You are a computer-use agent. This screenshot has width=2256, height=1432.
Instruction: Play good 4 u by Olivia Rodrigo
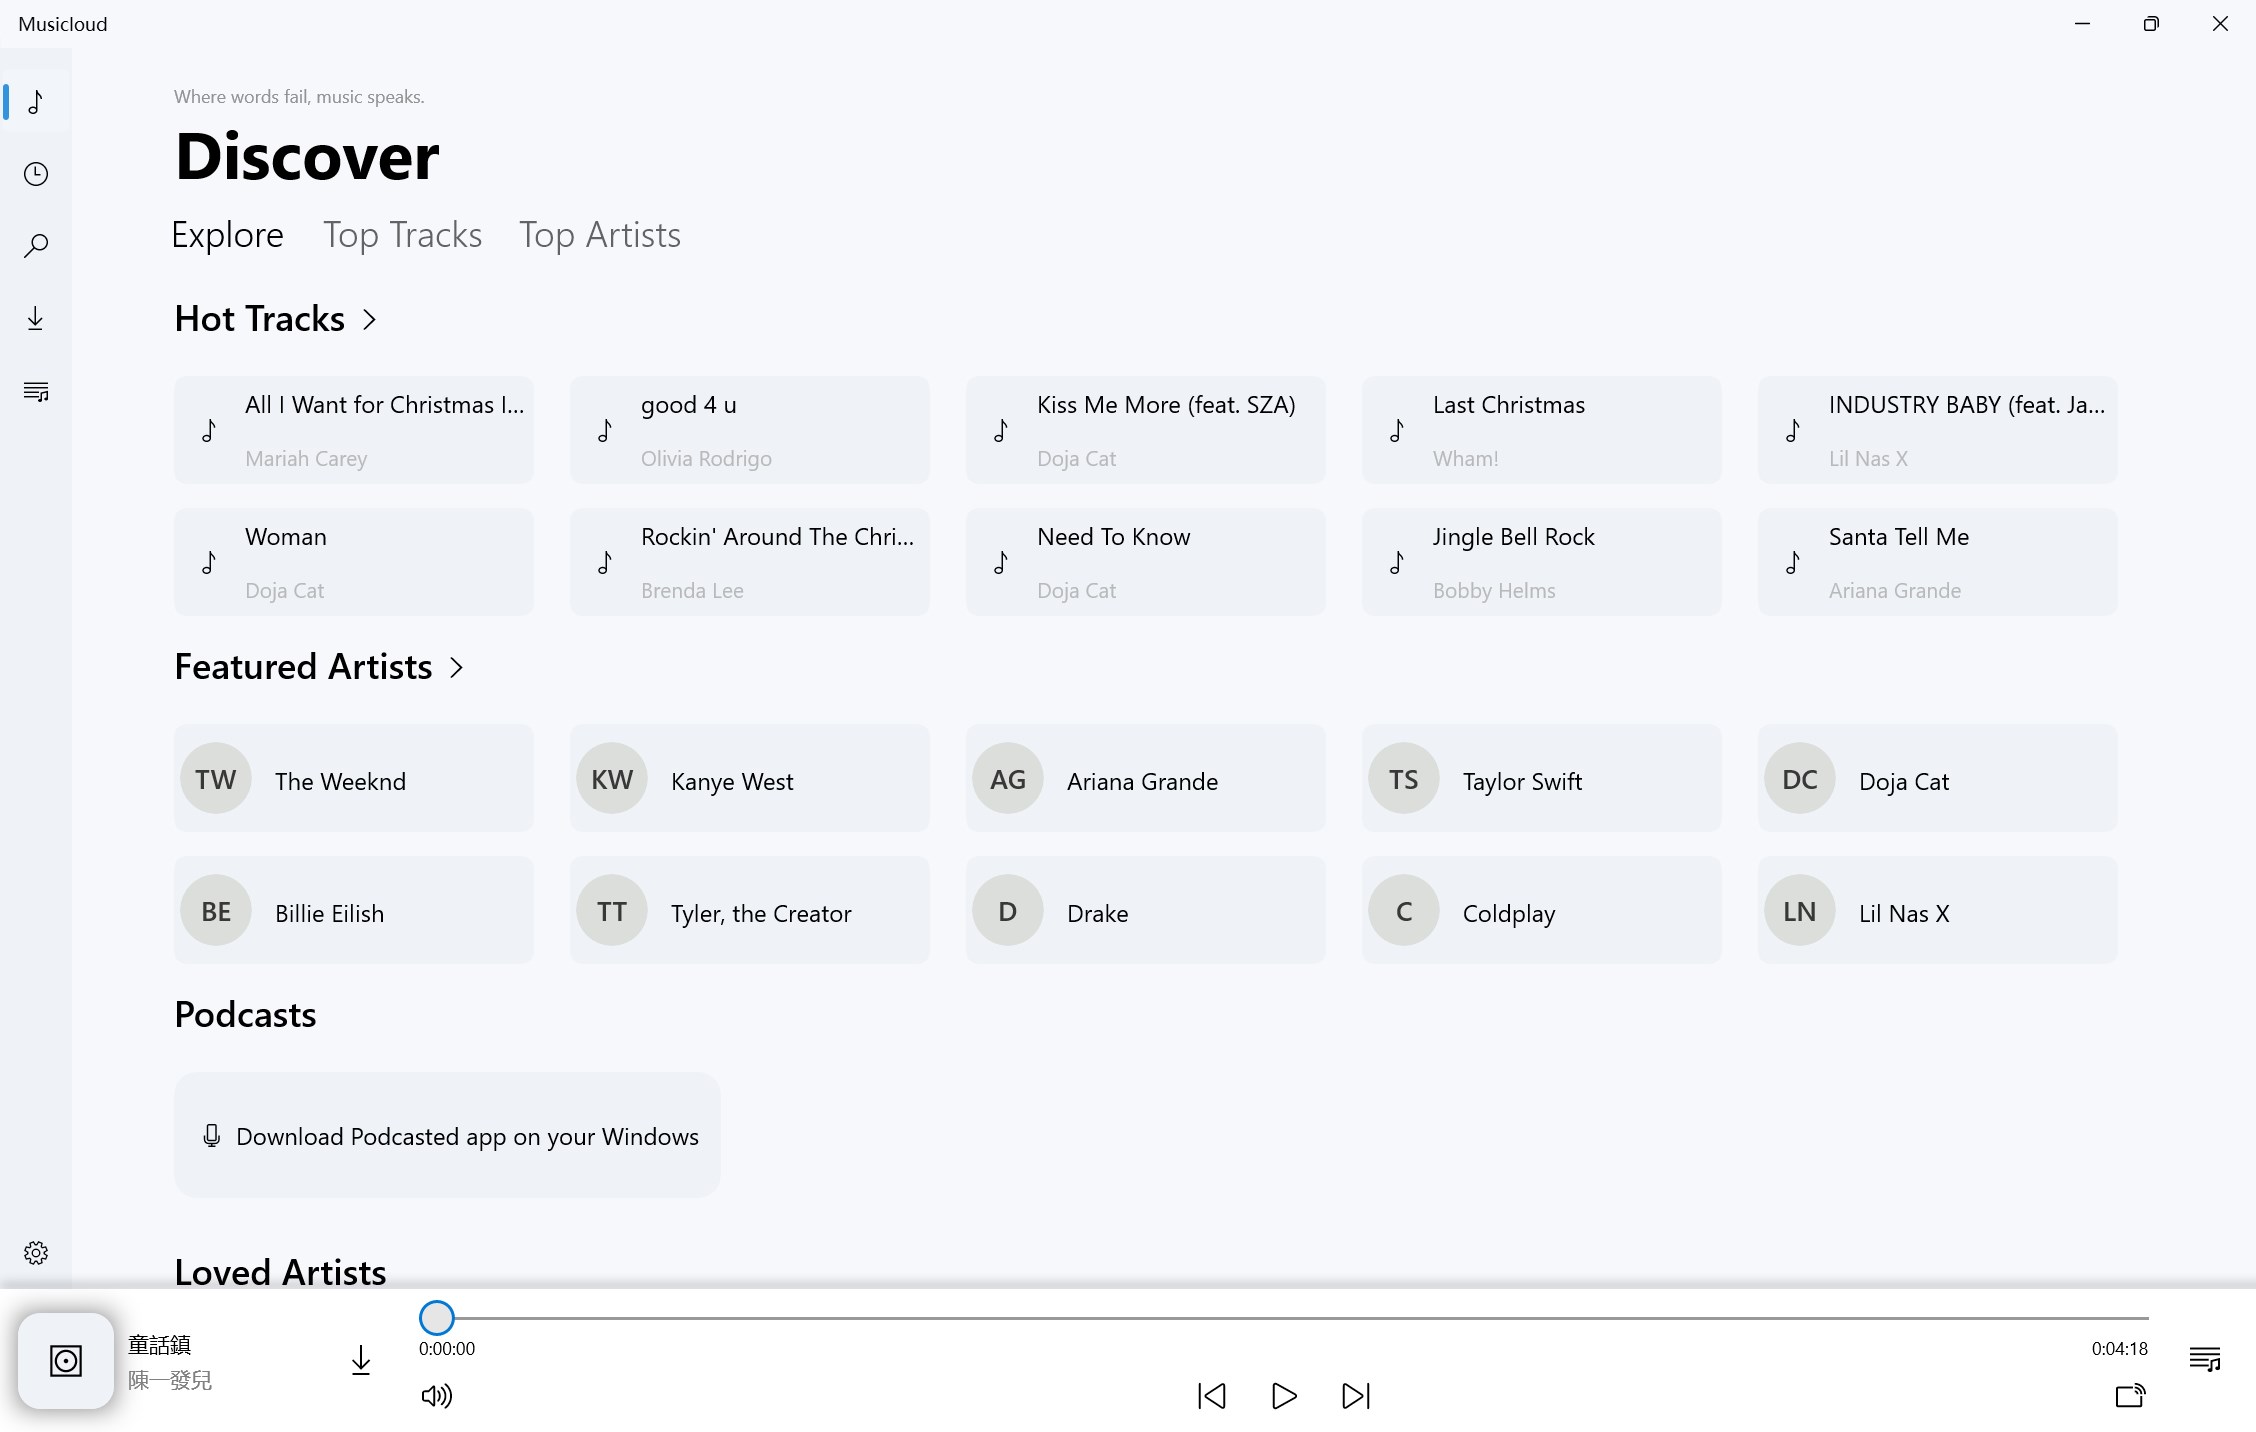pos(750,430)
